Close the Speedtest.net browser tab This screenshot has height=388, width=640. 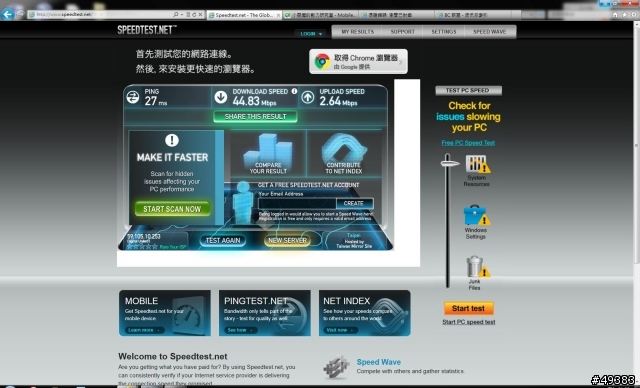pos(278,15)
